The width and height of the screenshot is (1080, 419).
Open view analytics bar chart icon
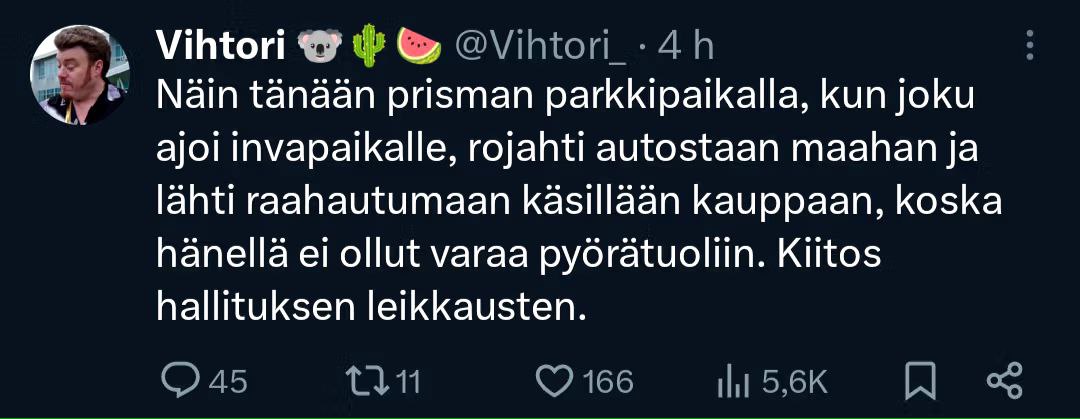pos(734,382)
